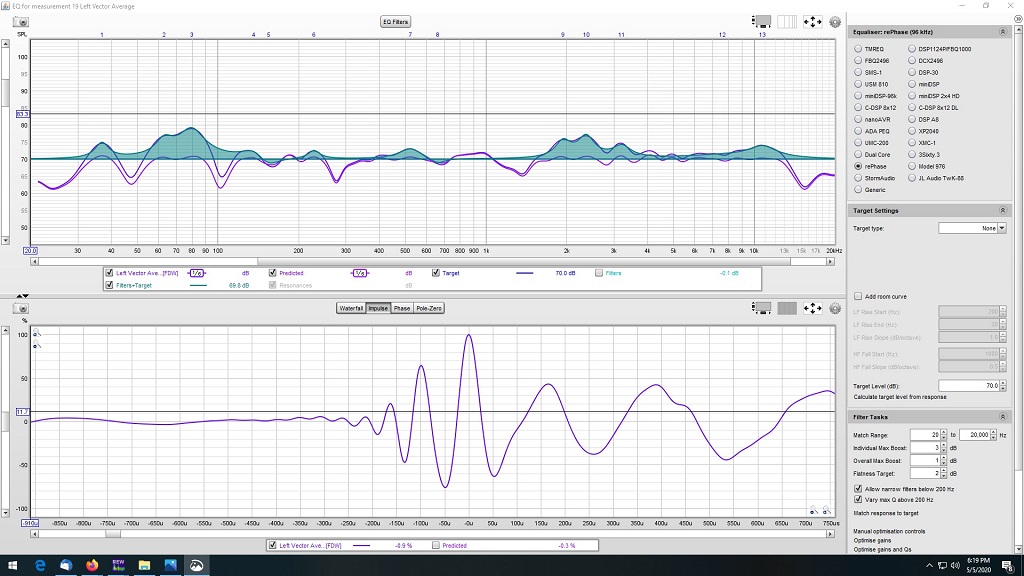Image resolution: width=1024 pixels, height=576 pixels.
Task: Open File Explorer from taskbar
Action: click(144, 566)
